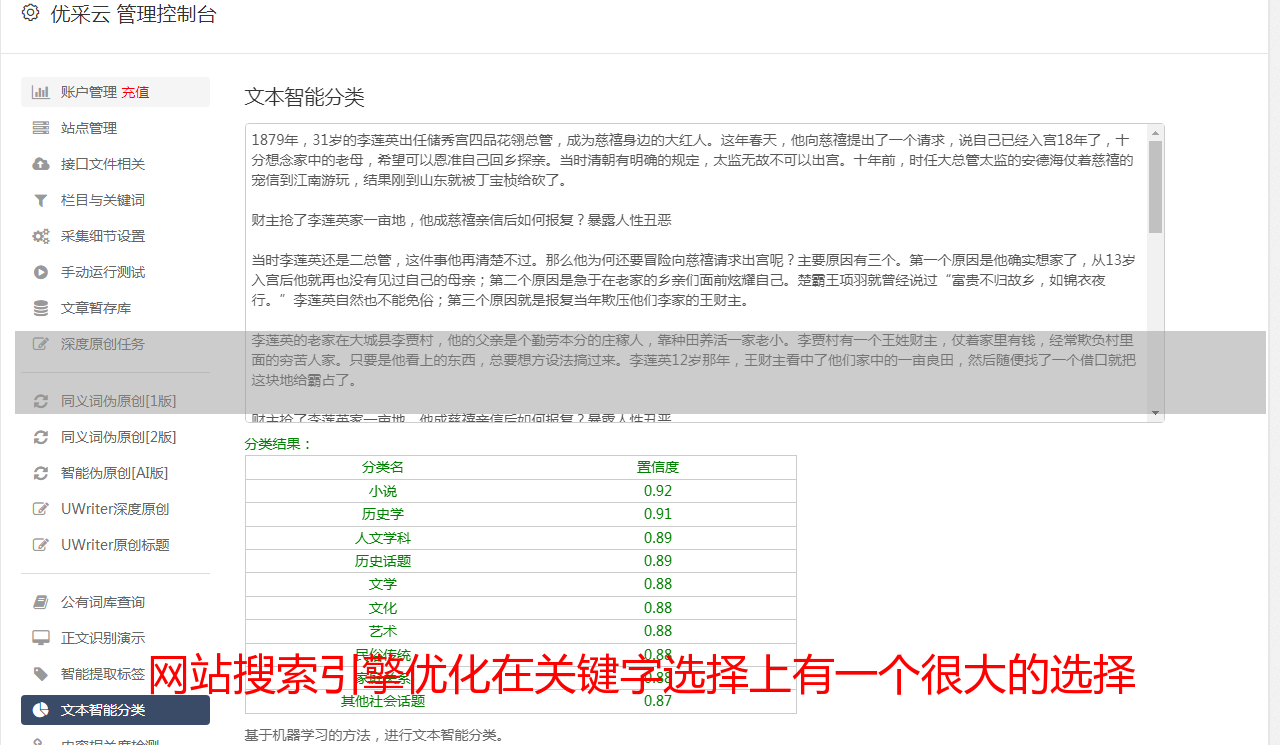Click the text area scrollbar down arrow

(x=1156, y=414)
